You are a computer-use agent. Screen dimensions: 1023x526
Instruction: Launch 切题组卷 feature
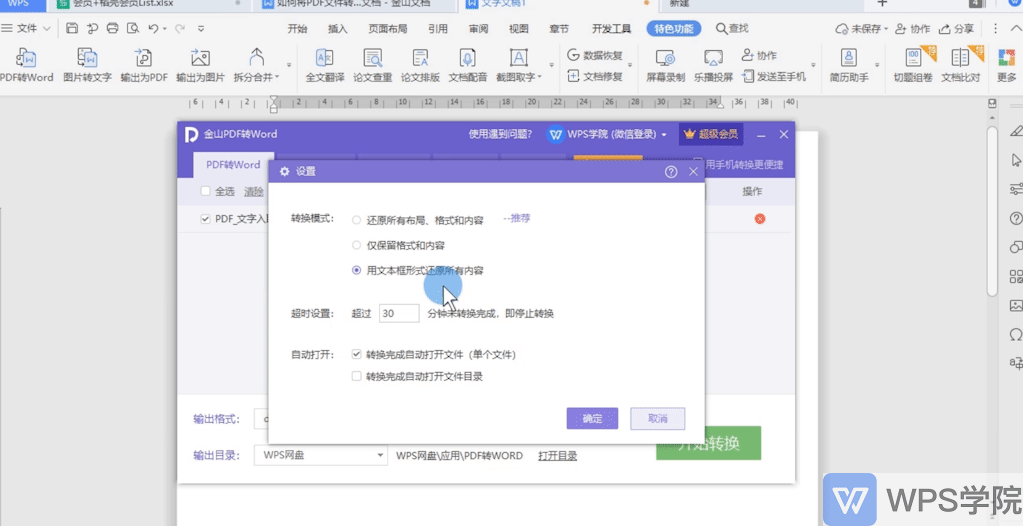pyautogui.click(x=913, y=65)
